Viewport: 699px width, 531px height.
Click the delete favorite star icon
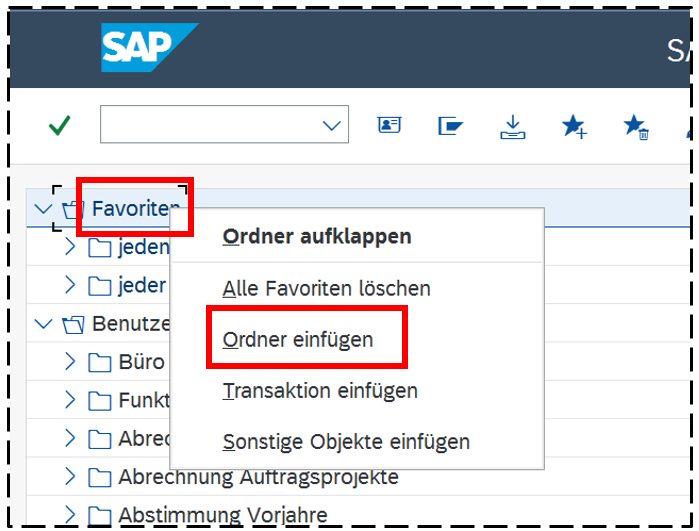click(x=636, y=126)
